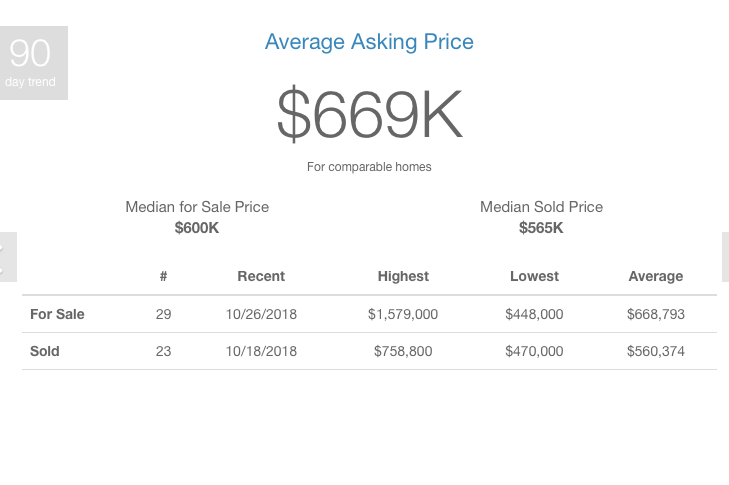Select the $669K average price figure
Image resolution: width=729 pixels, height=485 pixels.
point(370,114)
